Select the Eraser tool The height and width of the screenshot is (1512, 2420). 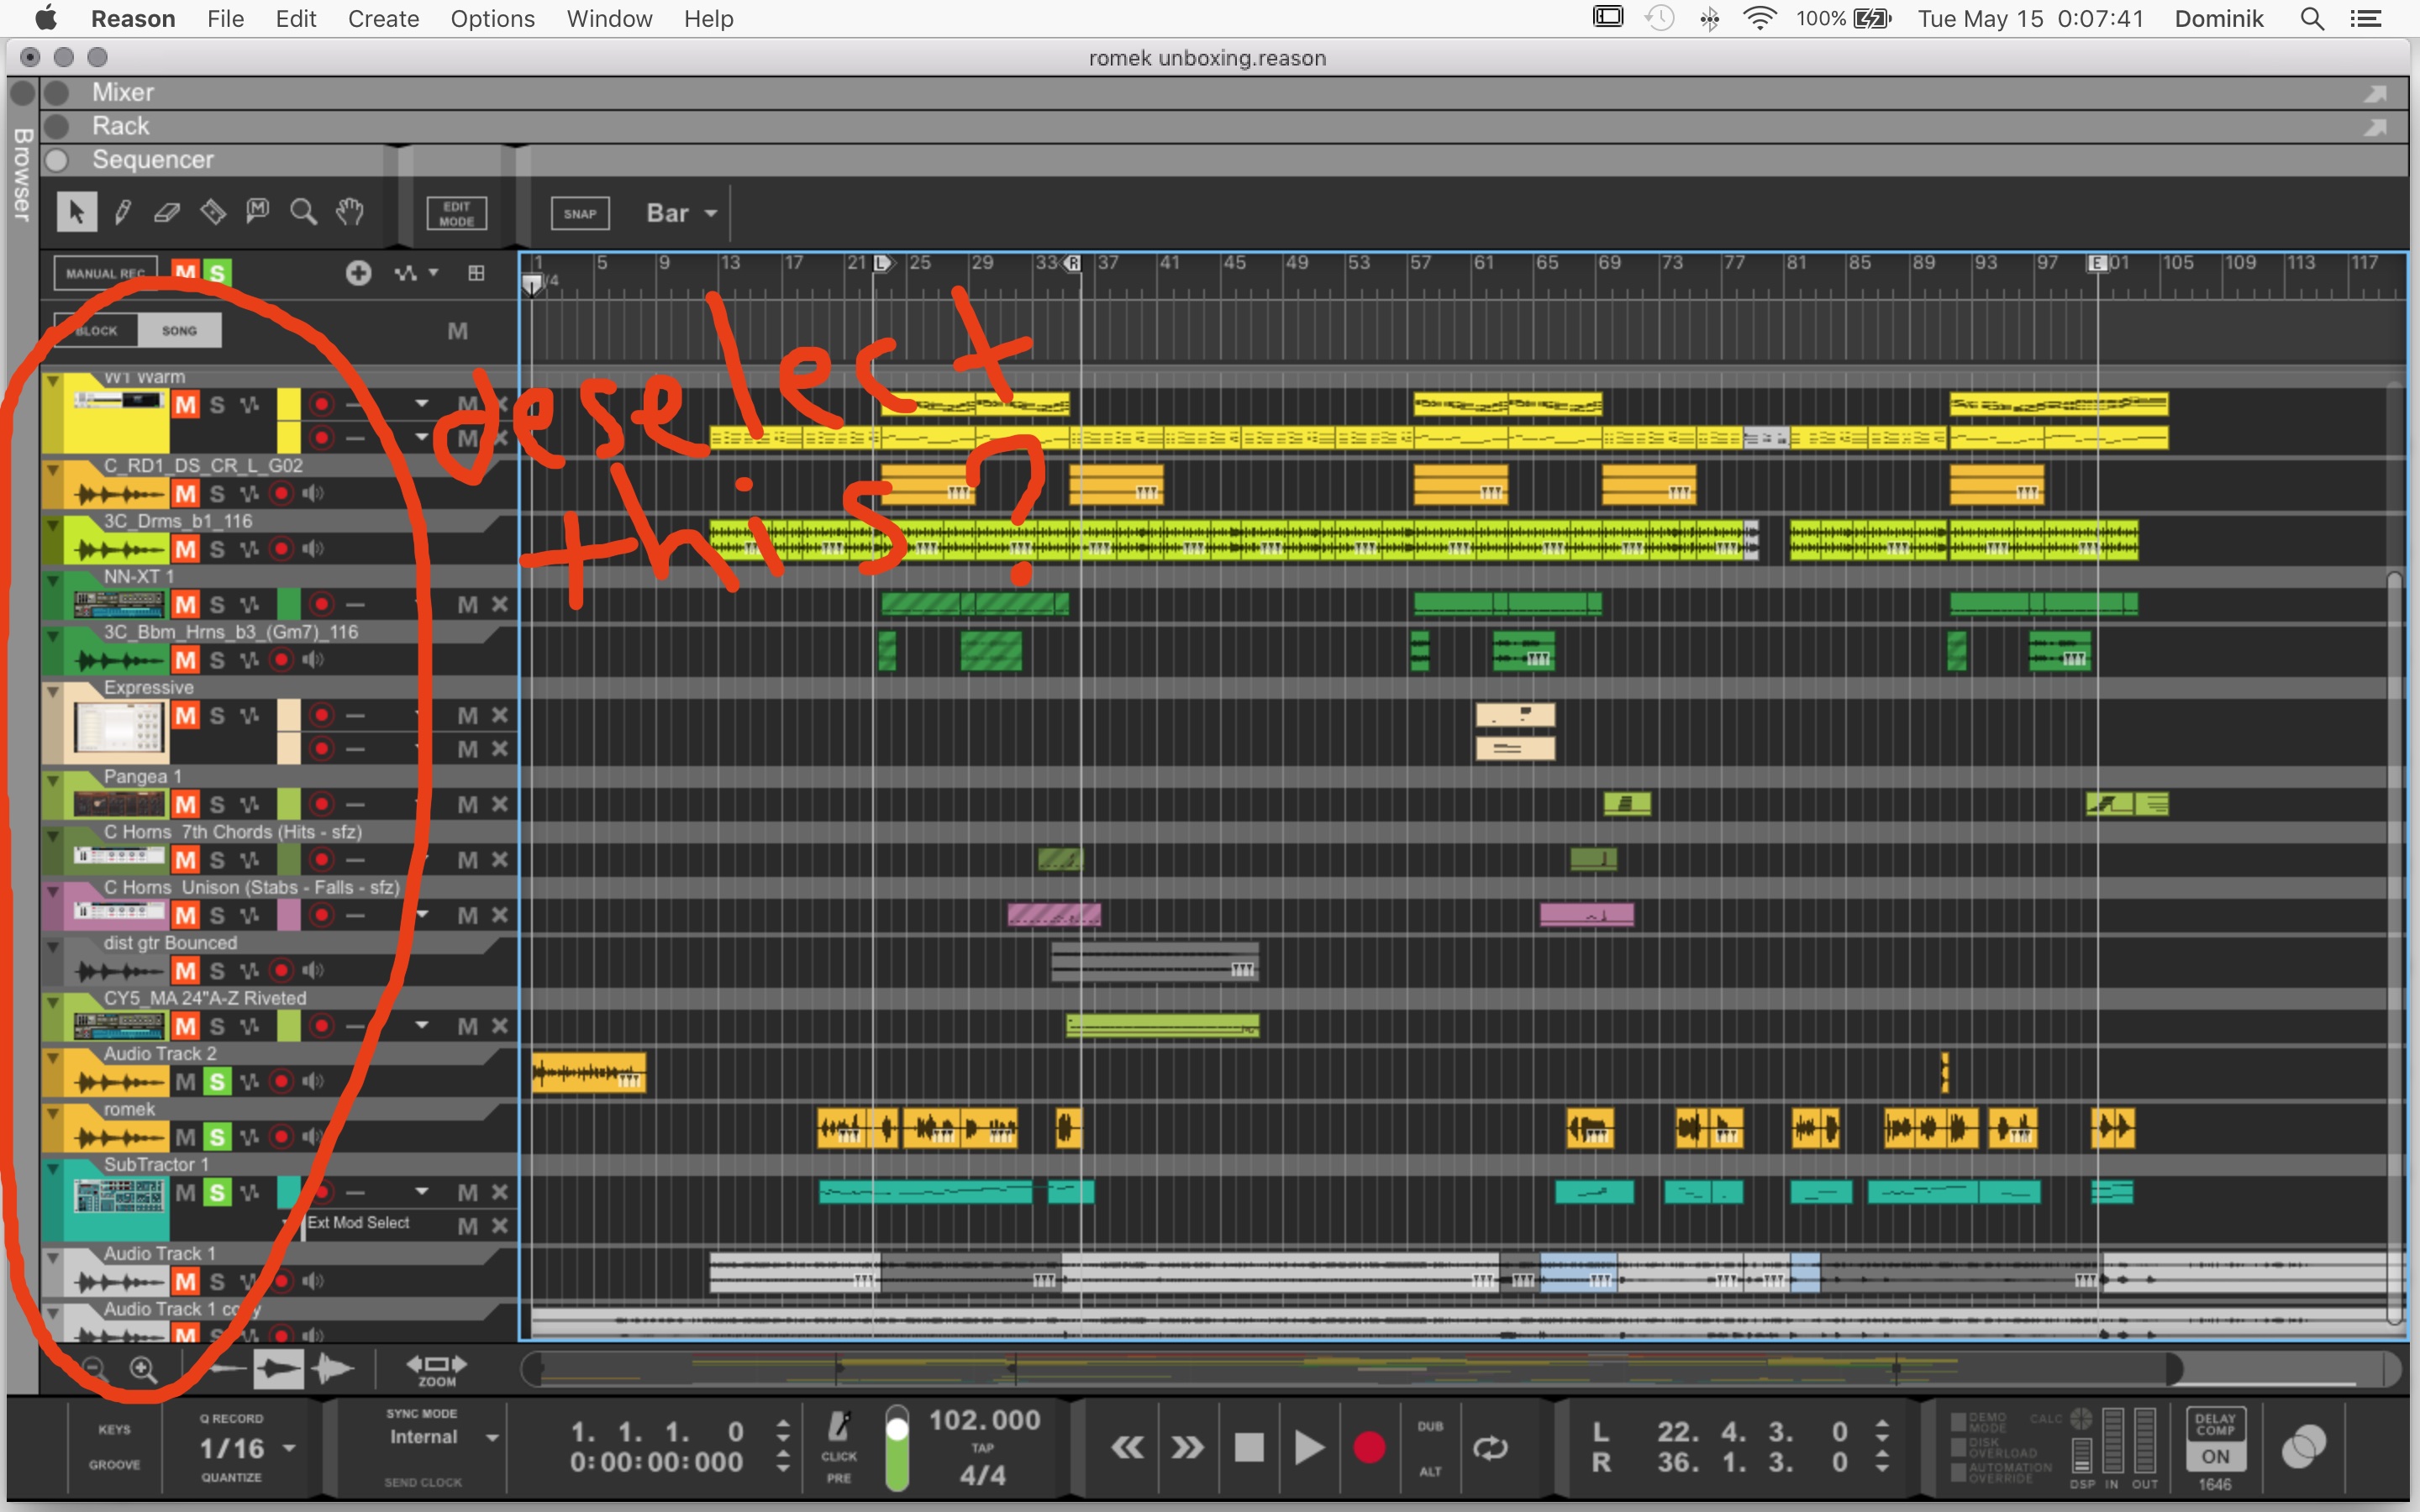click(167, 212)
